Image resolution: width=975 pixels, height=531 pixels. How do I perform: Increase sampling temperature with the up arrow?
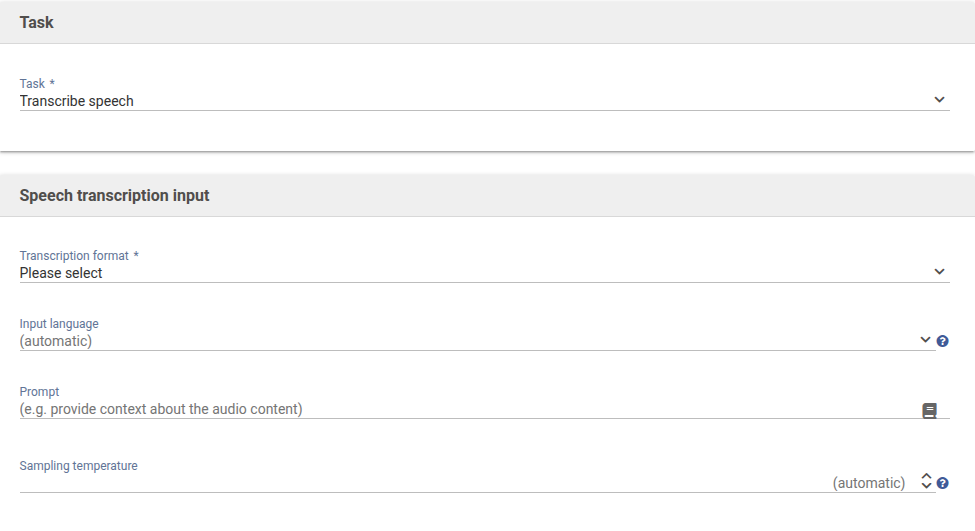pos(926,477)
